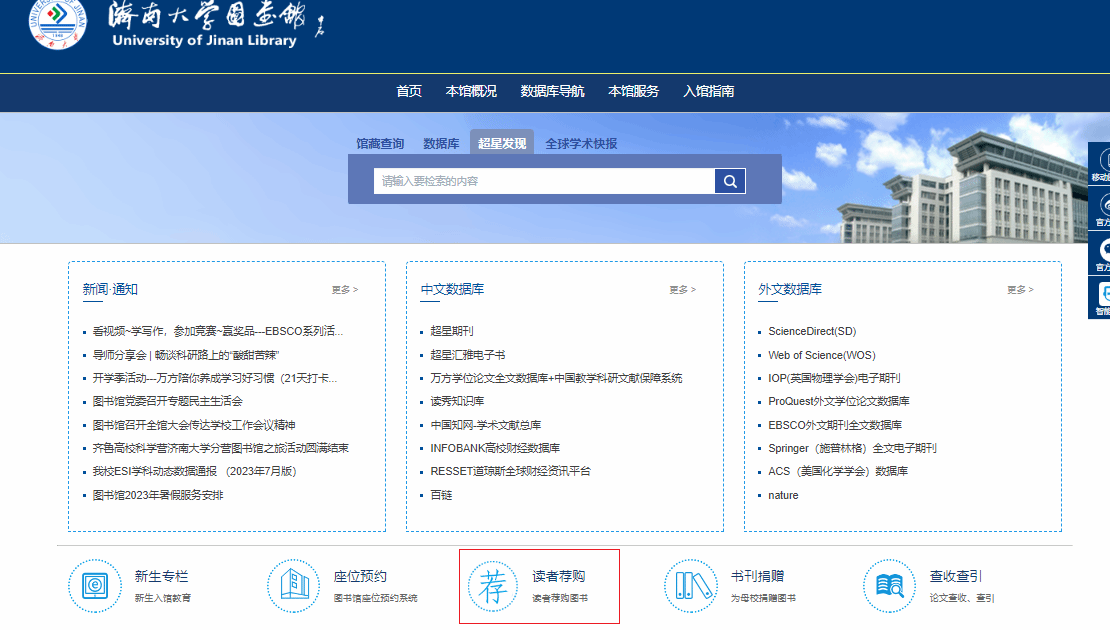Open the mobile library sidebar icon
The image size is (1110, 630).
tap(1101, 164)
